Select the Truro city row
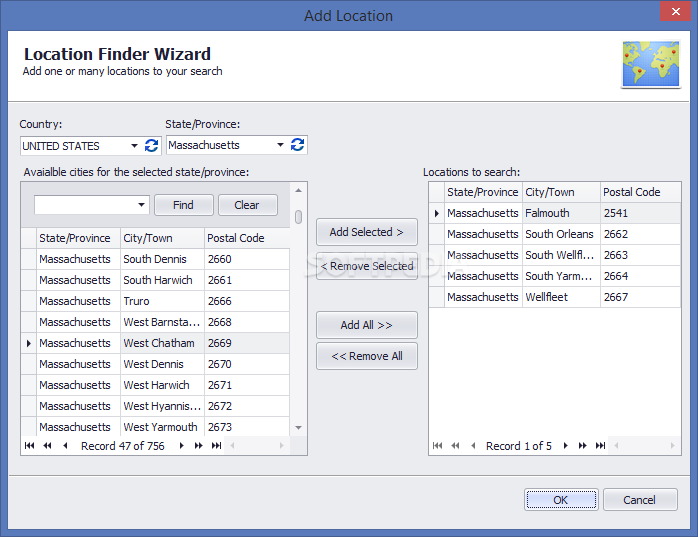 coord(155,301)
